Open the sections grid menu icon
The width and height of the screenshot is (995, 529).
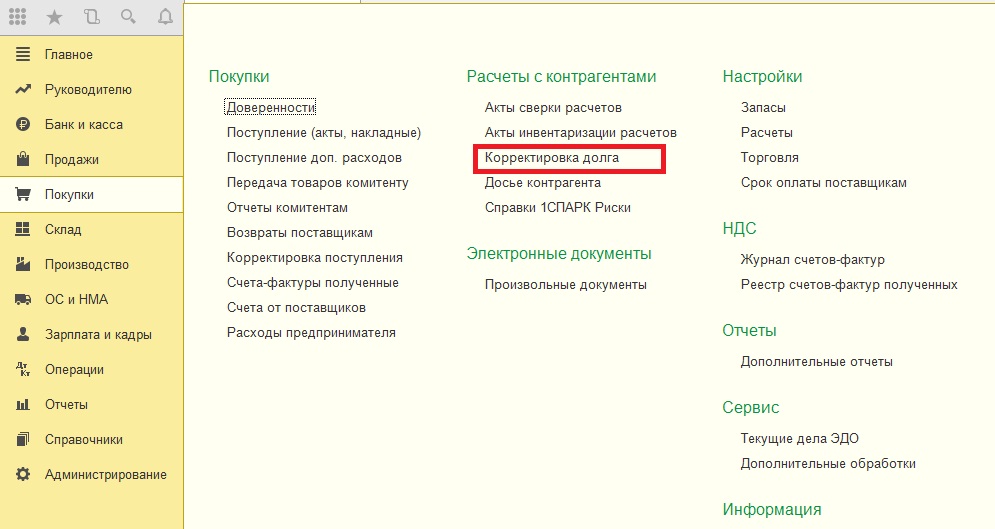click(x=18, y=16)
